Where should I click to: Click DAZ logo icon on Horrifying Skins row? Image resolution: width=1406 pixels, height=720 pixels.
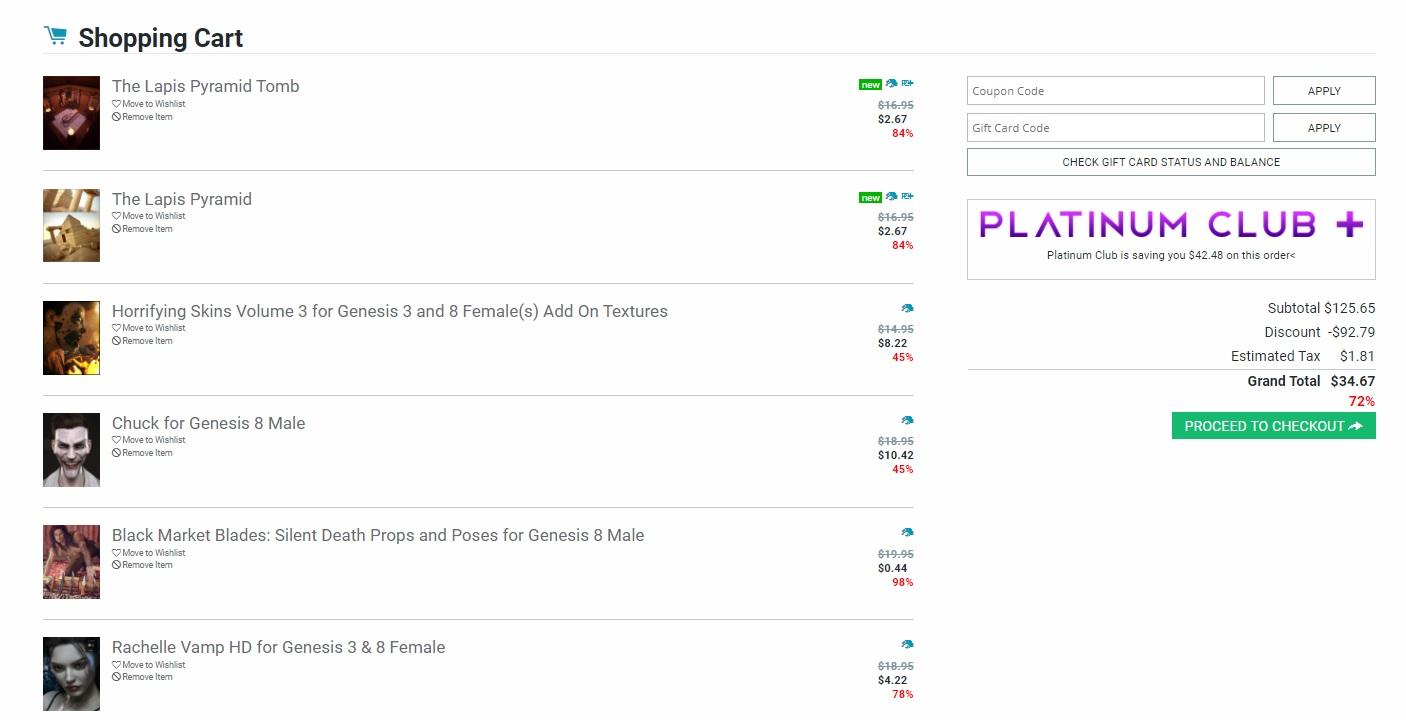[907, 309]
